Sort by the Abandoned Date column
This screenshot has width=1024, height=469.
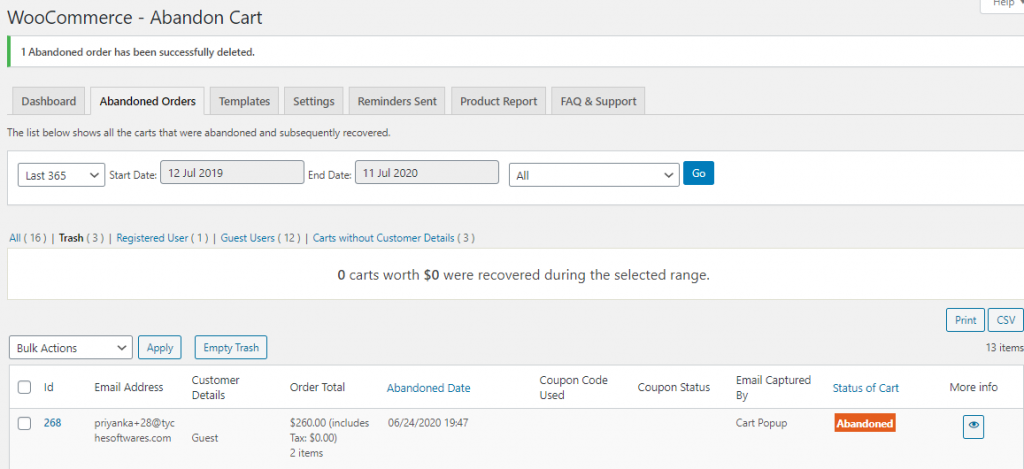[428, 387]
